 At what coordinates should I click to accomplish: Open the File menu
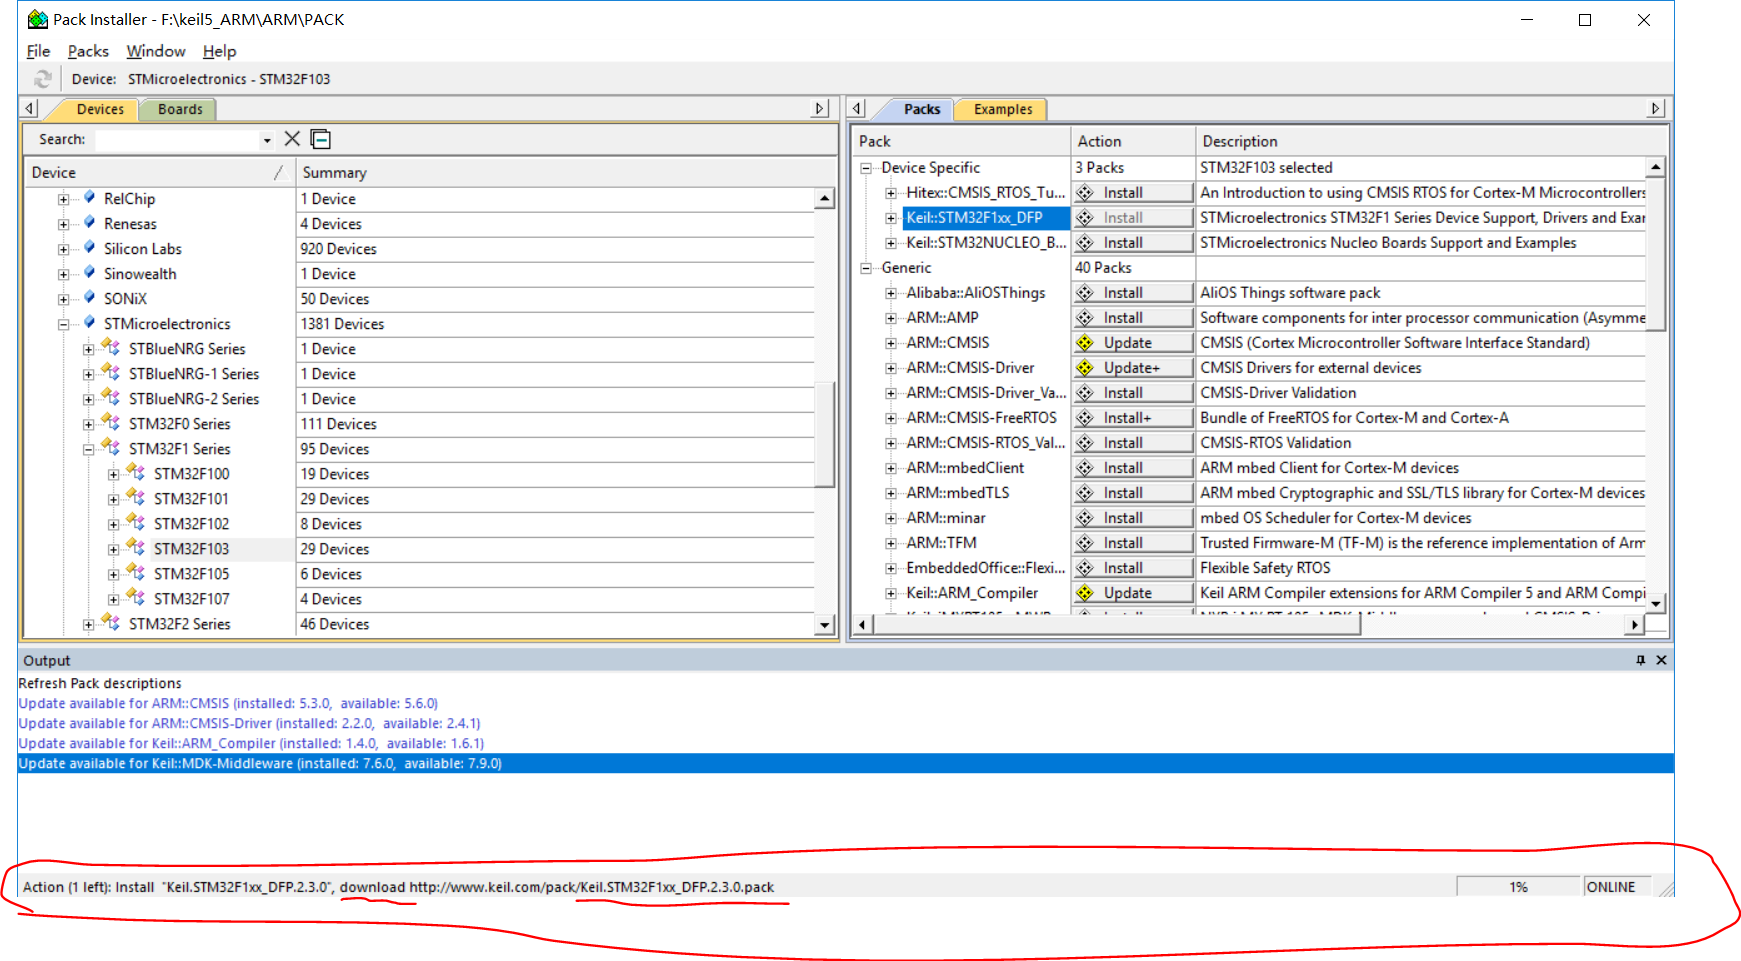coord(38,51)
